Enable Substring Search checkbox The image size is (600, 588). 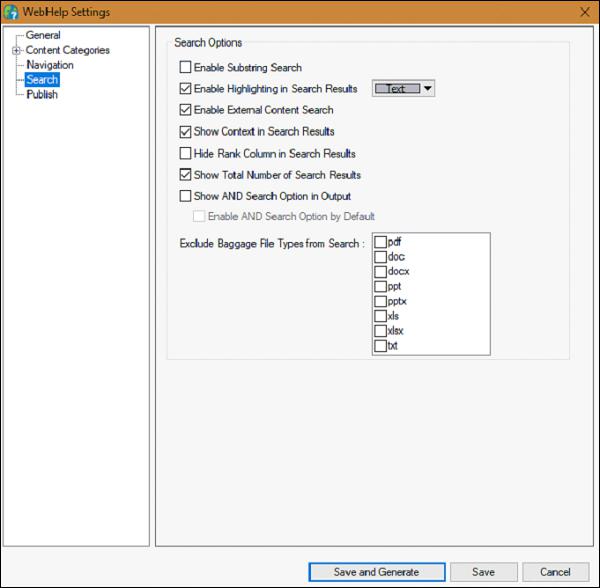point(185,68)
